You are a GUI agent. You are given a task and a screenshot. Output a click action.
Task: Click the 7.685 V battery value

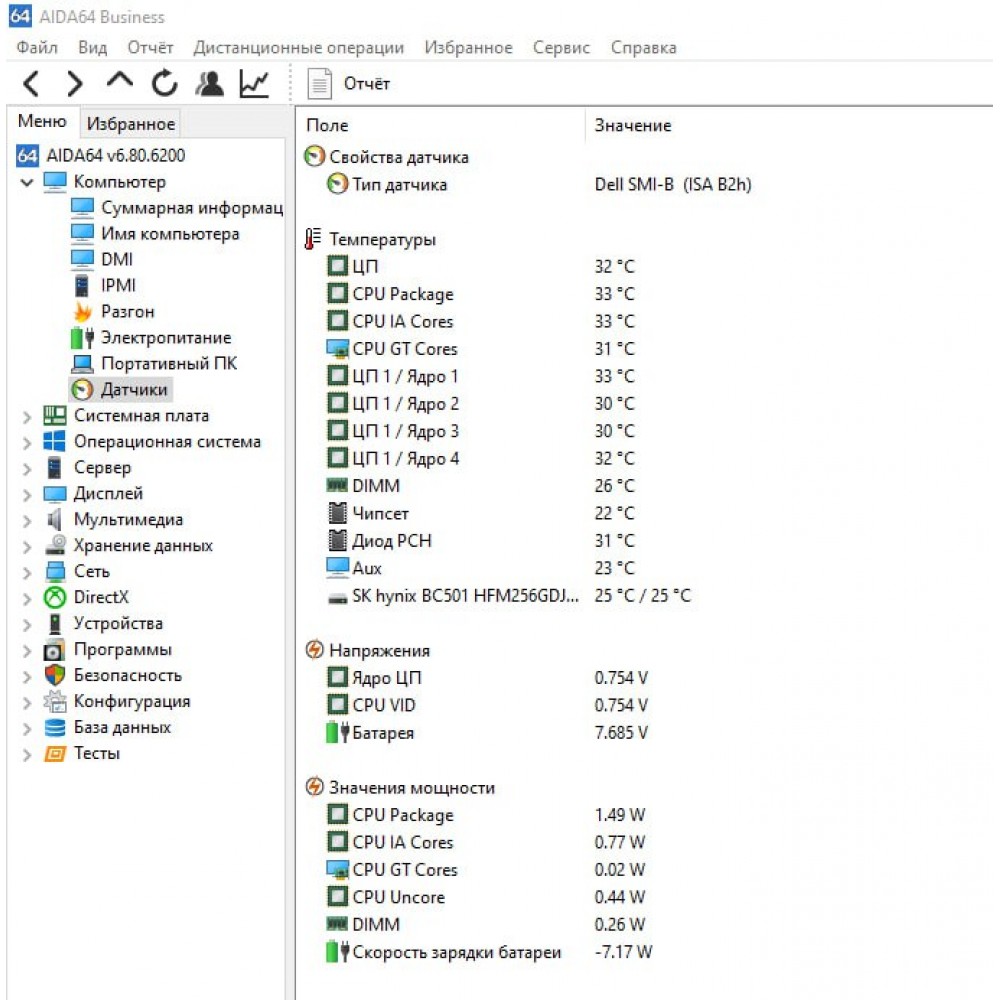pyautogui.click(x=621, y=733)
